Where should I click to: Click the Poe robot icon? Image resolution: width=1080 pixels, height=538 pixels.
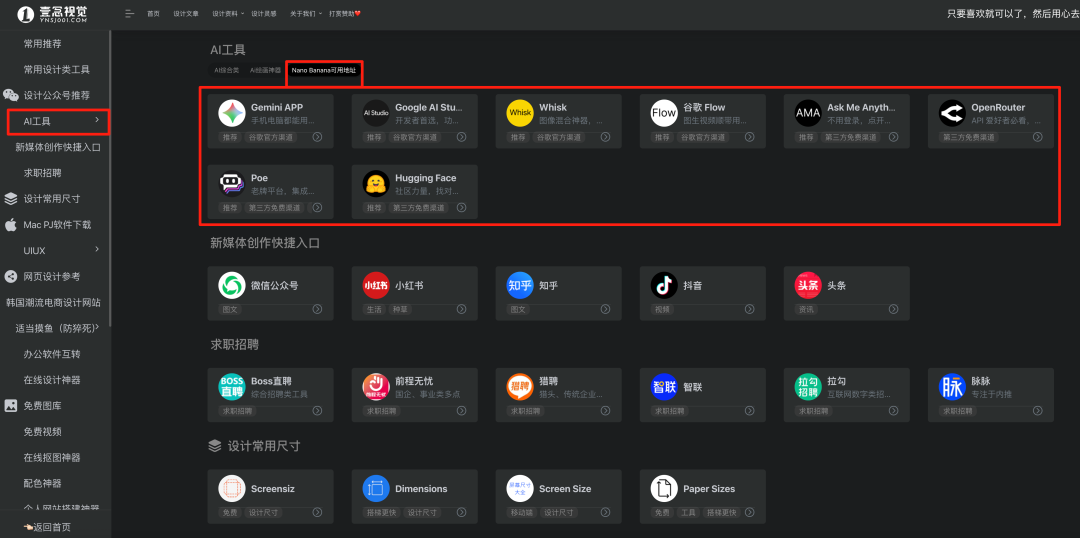232,184
